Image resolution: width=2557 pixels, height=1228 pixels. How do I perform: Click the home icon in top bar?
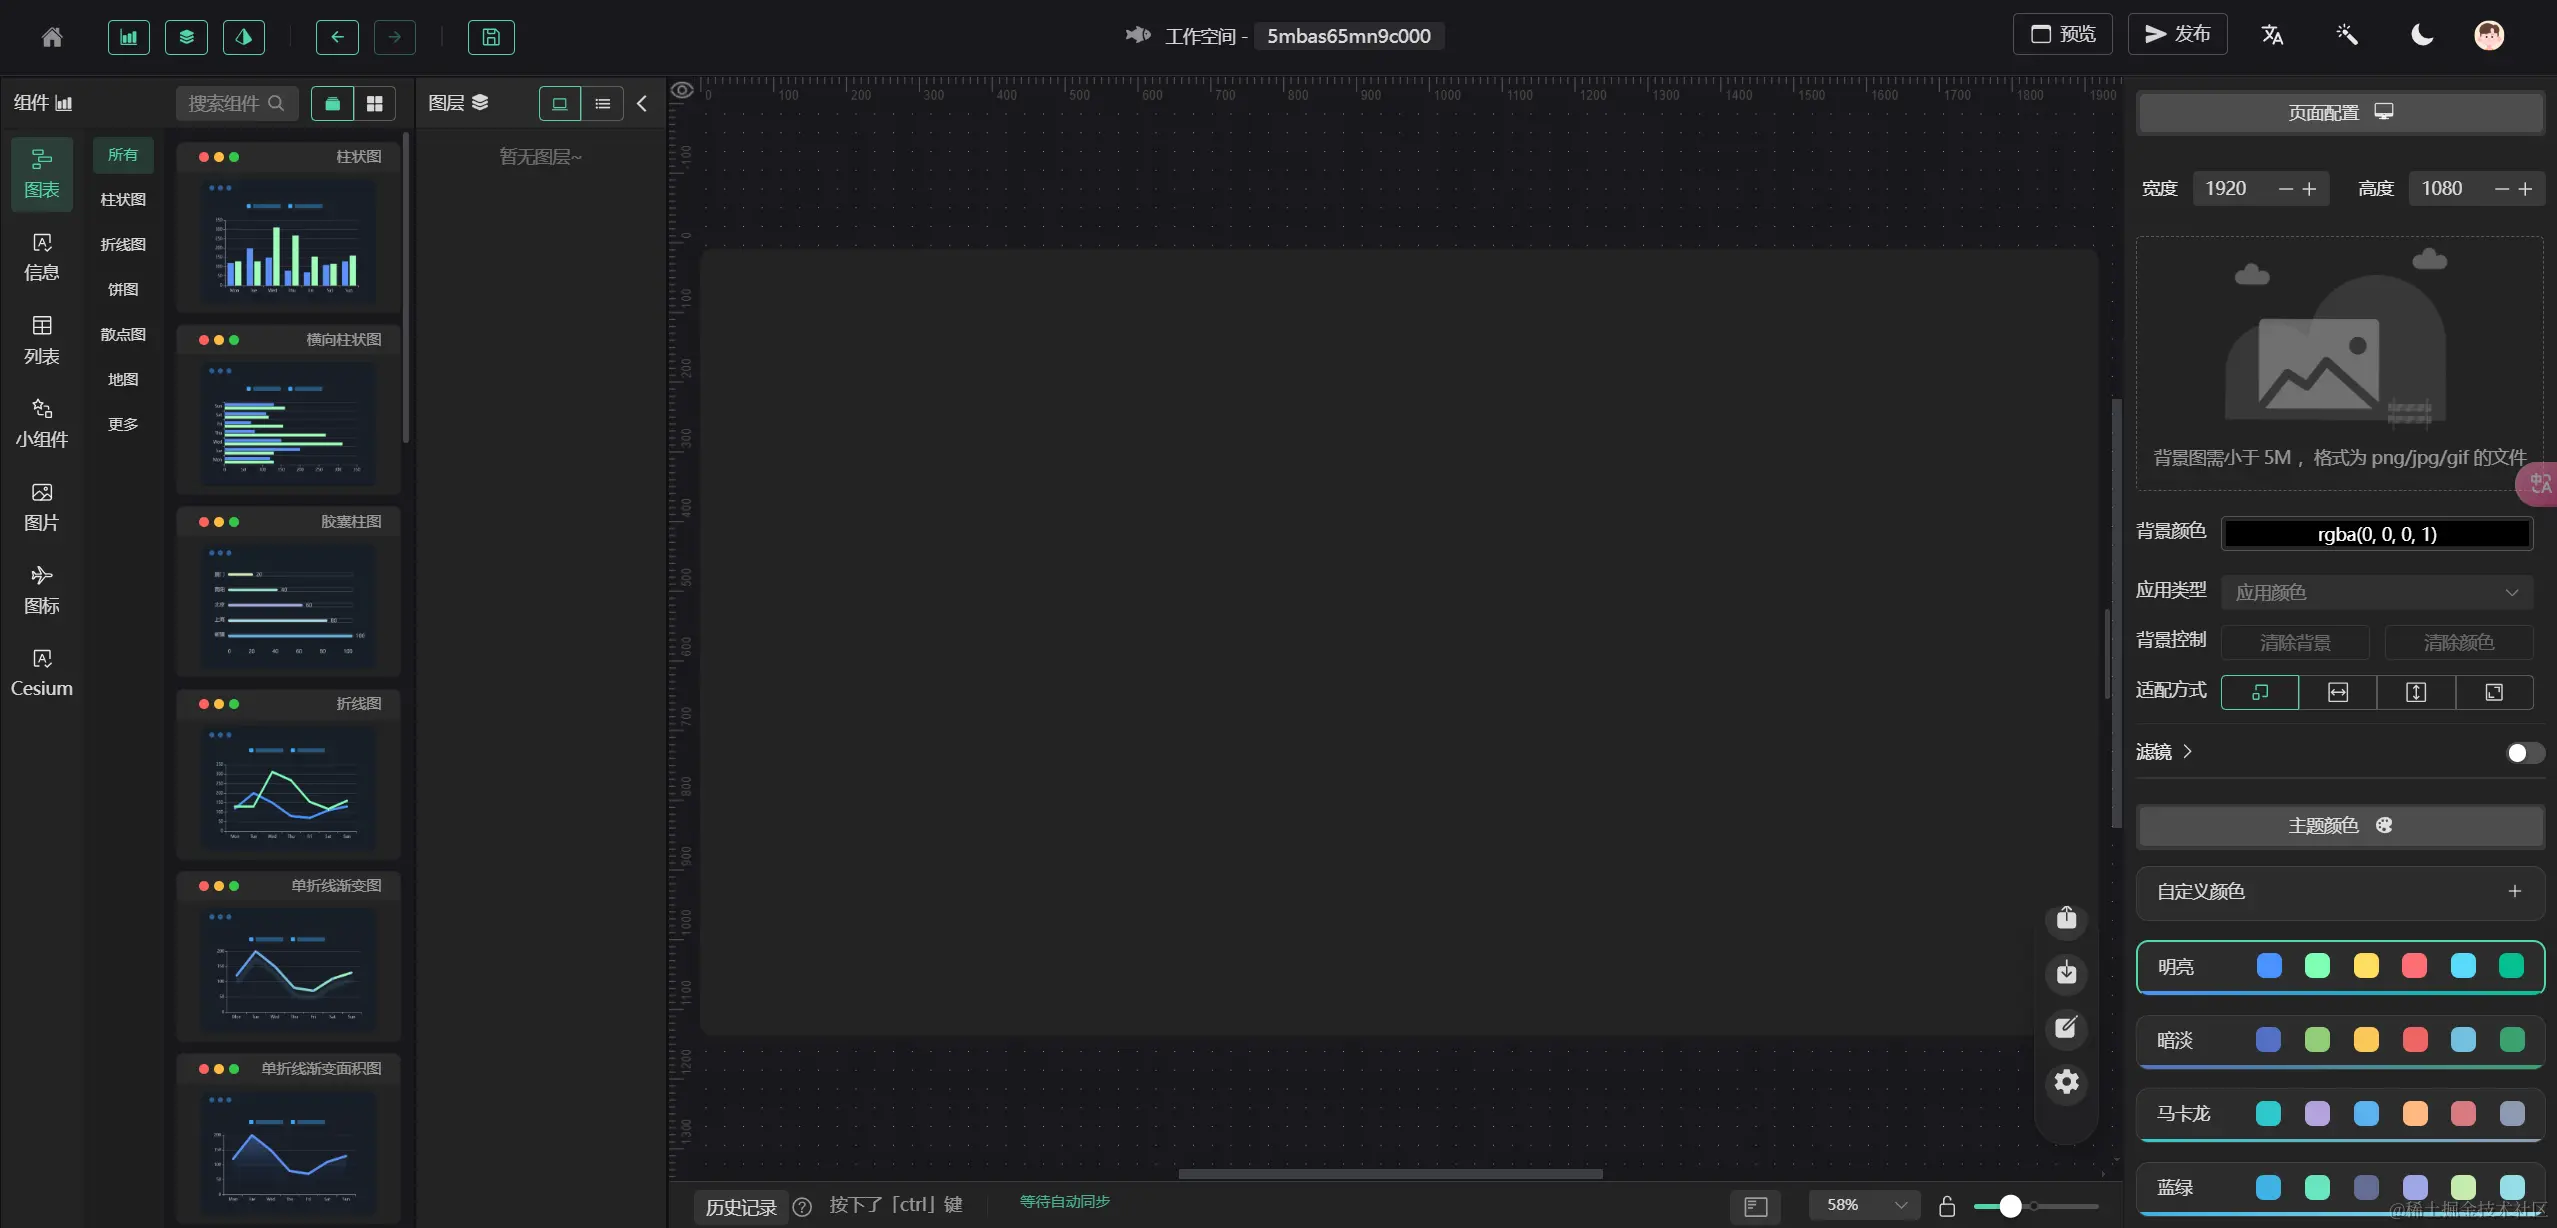(x=52, y=37)
